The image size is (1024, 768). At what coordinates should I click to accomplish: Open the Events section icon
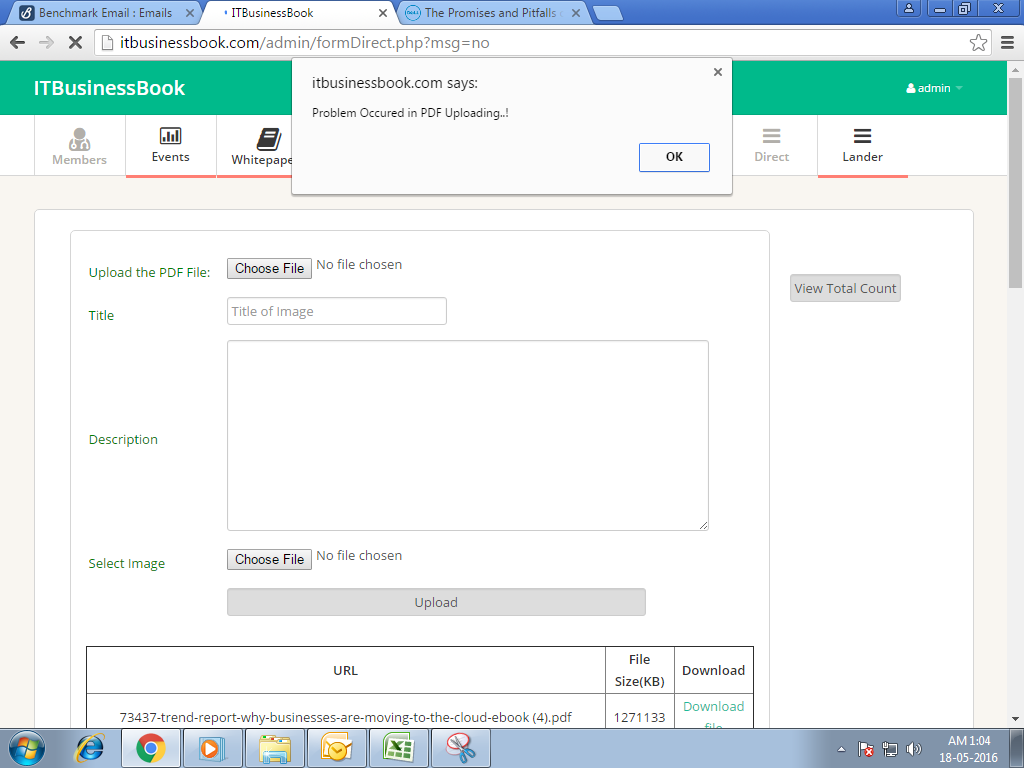[x=170, y=136]
